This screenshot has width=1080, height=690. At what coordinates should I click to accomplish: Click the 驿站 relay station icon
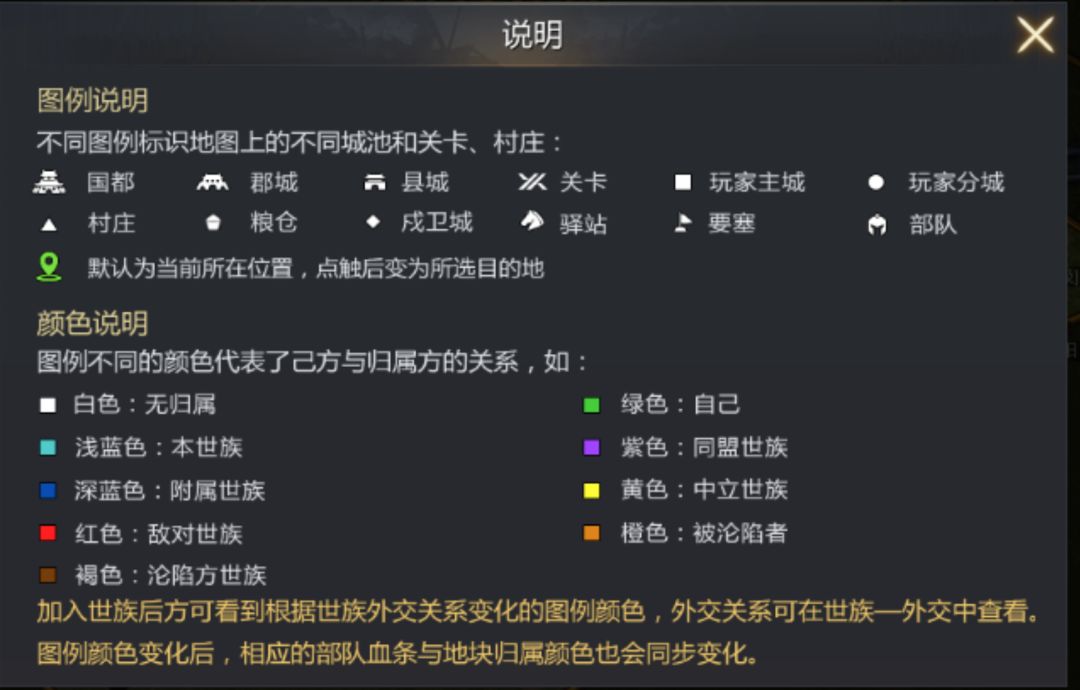532,222
